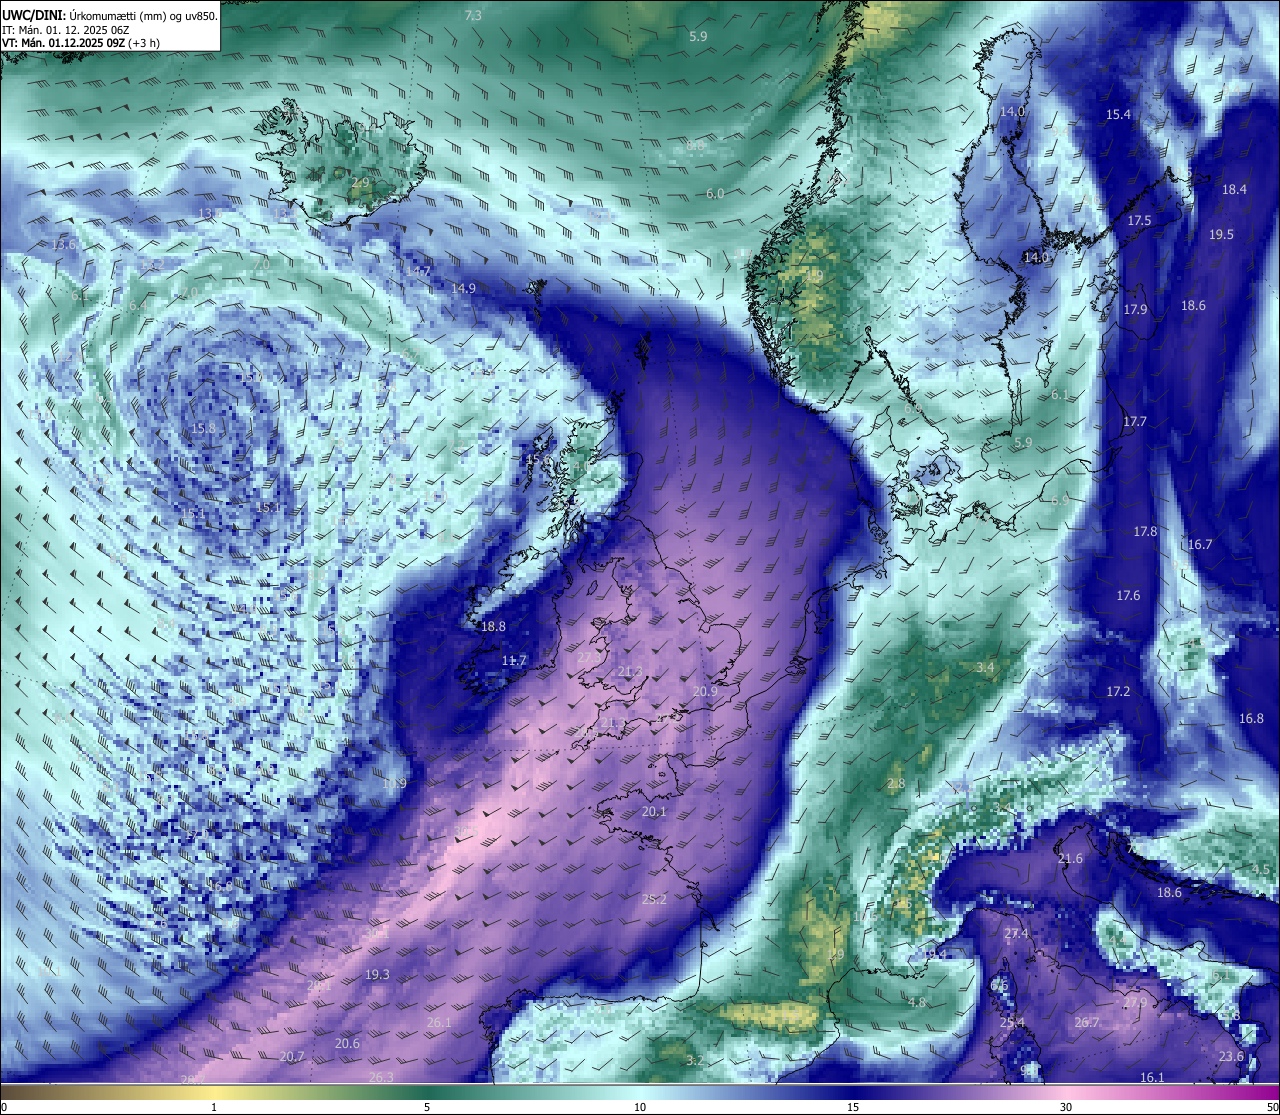The image size is (1280, 1115).
Task: Click the 15.8 value at the low centre
Action: (x=204, y=428)
